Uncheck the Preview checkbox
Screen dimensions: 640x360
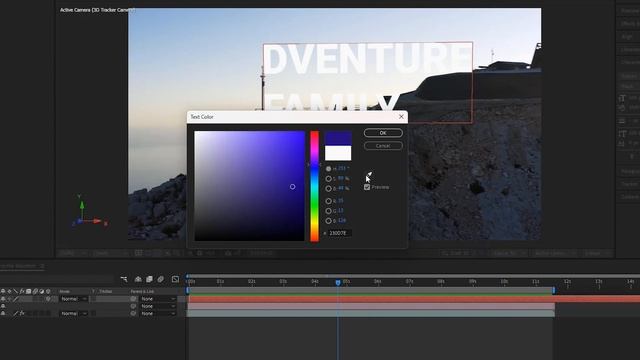[367, 187]
